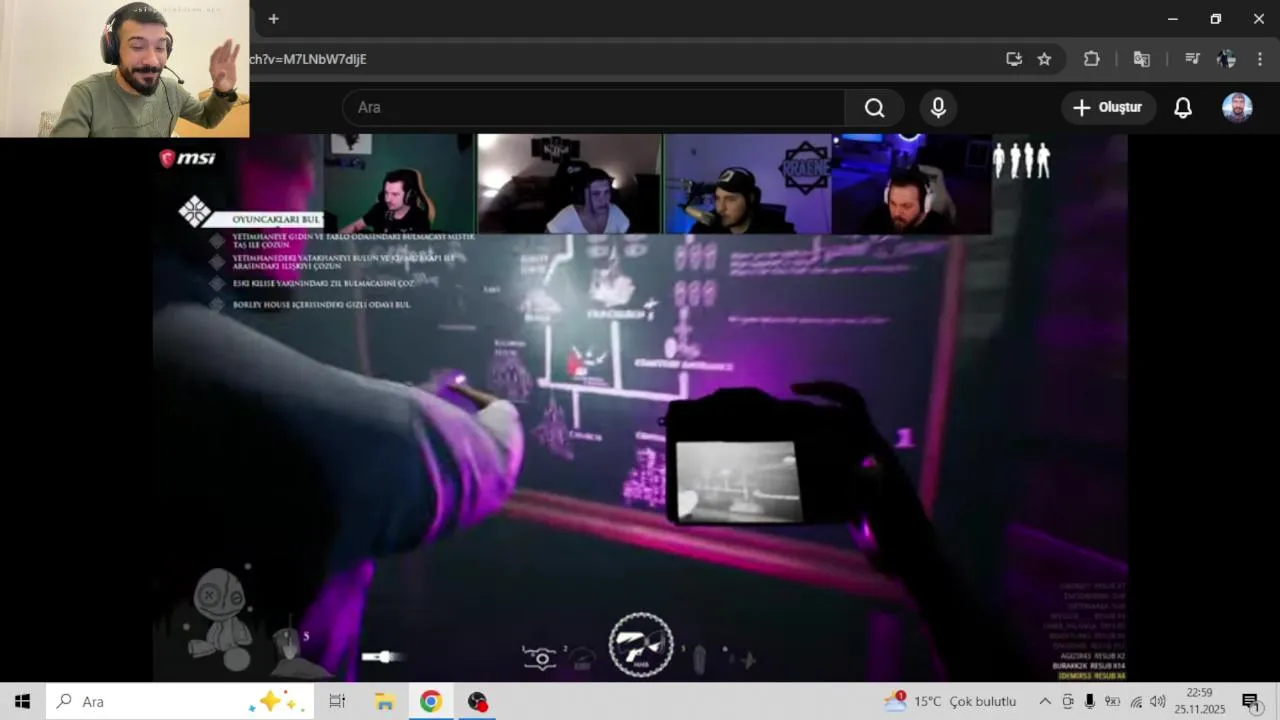Image resolution: width=1280 pixels, height=720 pixels.
Task: Click the microphone tray icon
Action: click(1090, 702)
